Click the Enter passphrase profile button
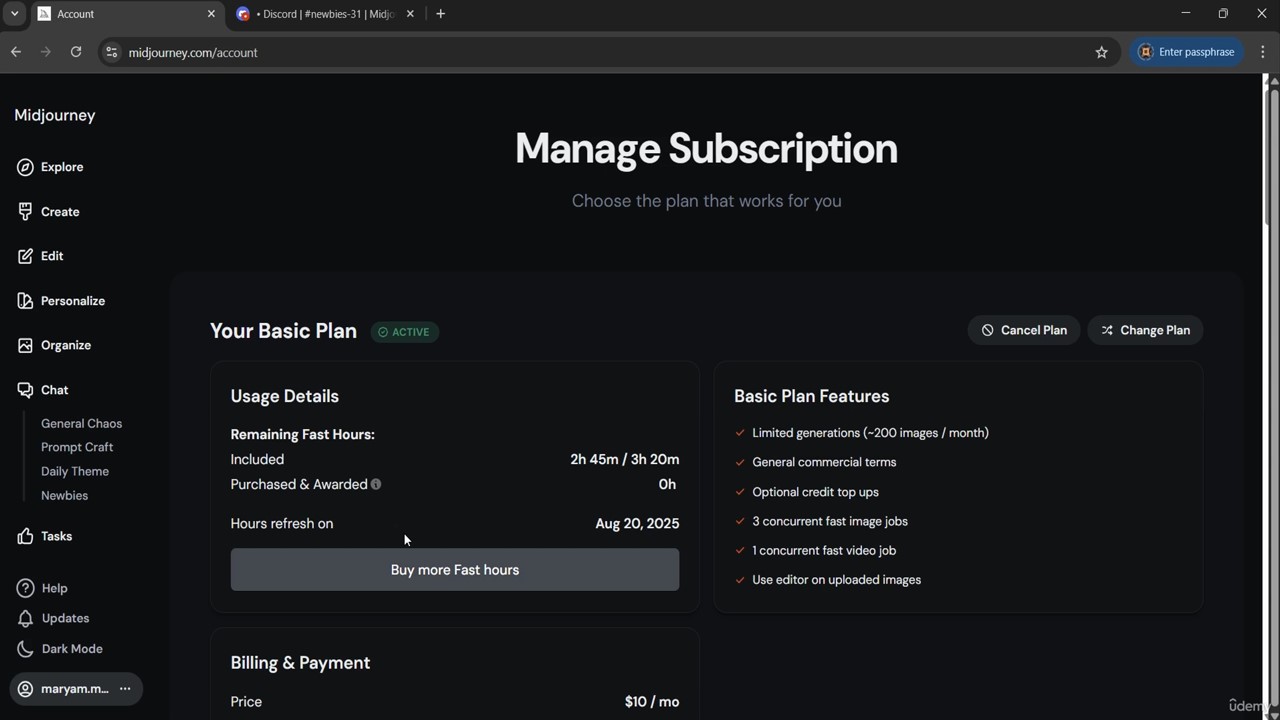 pos(1187,52)
